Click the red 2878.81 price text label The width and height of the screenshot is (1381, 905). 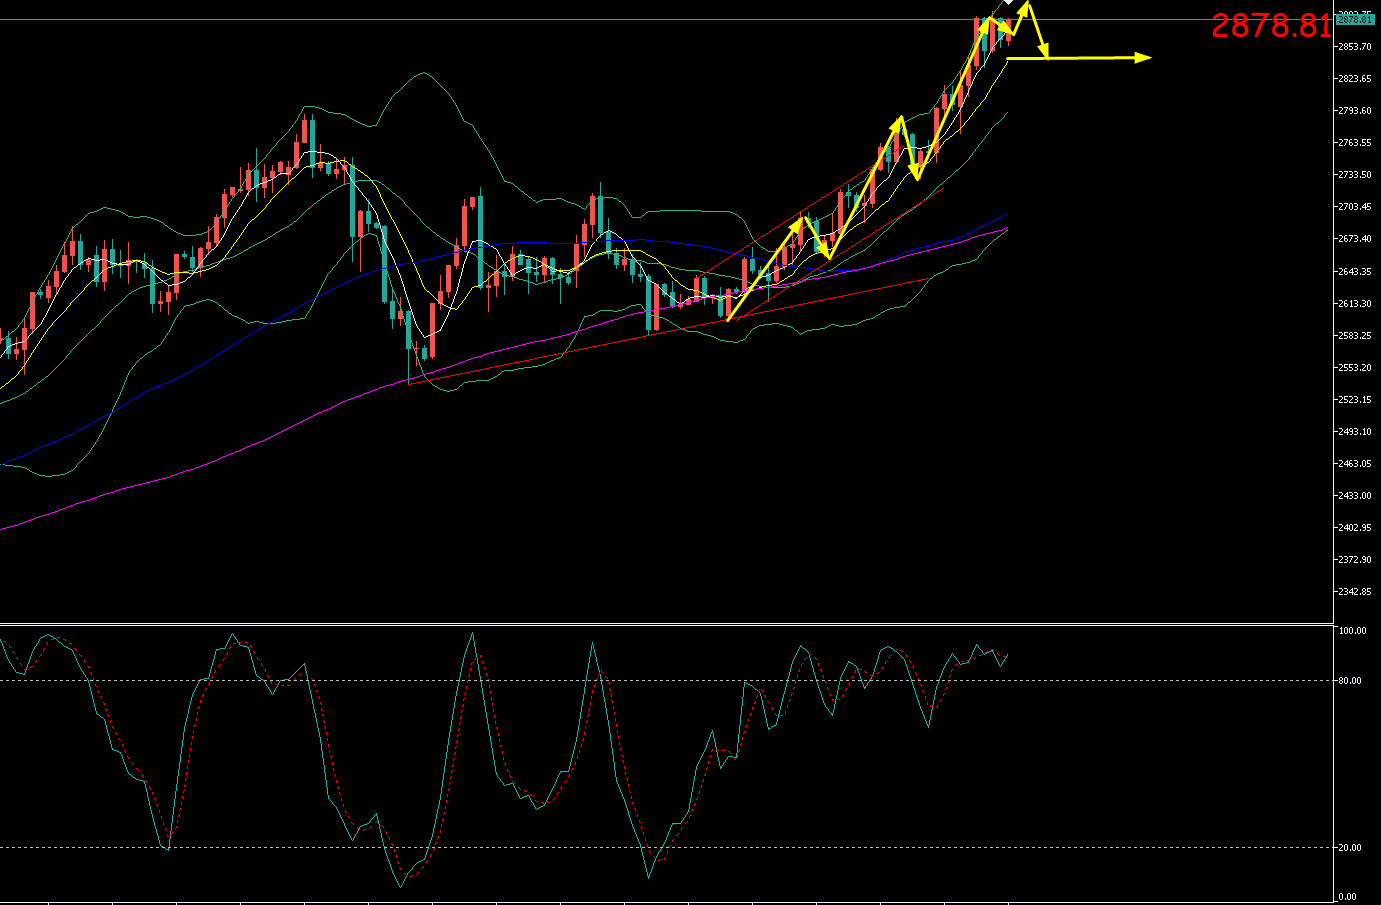coord(1270,26)
